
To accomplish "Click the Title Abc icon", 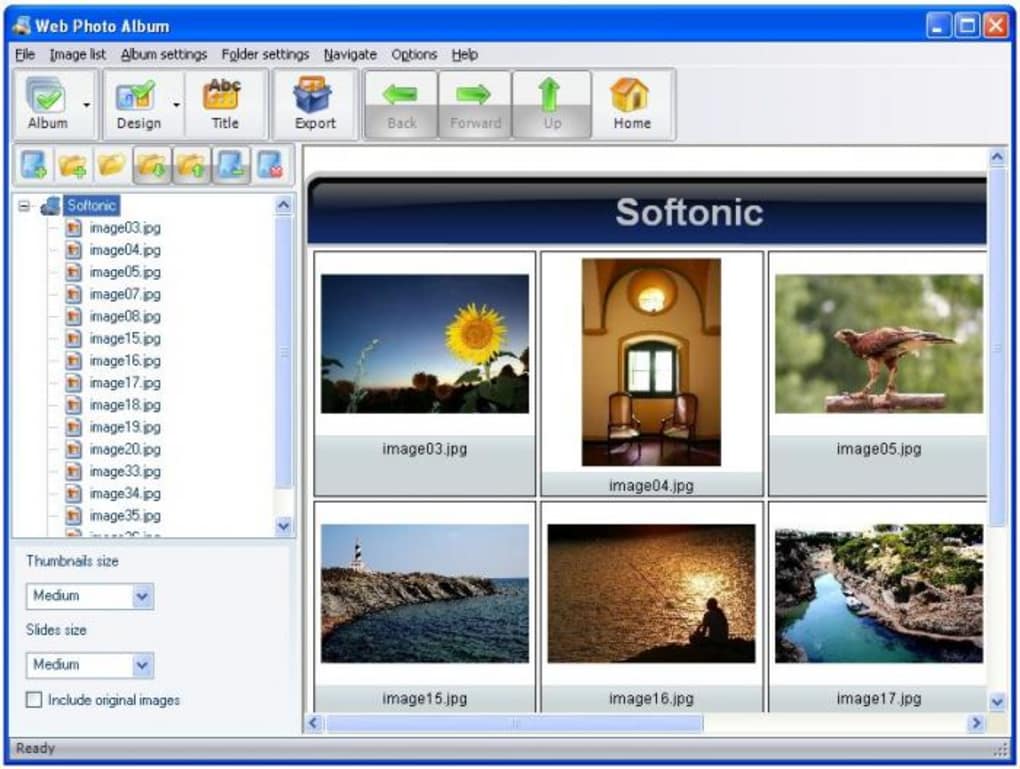I will click(224, 94).
